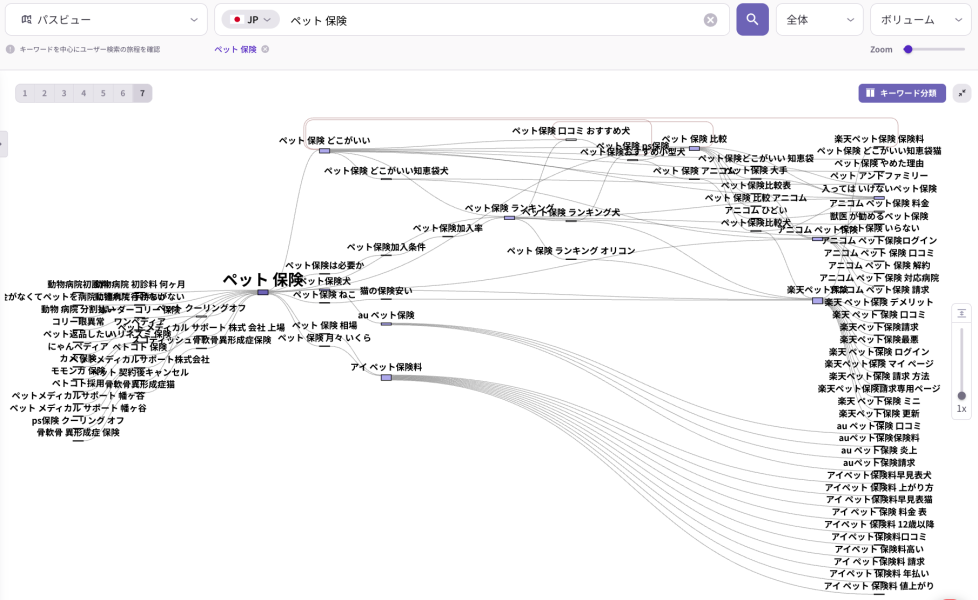Switch to depth level 3 tab
This screenshot has height=600, width=978.
pyautogui.click(x=64, y=93)
